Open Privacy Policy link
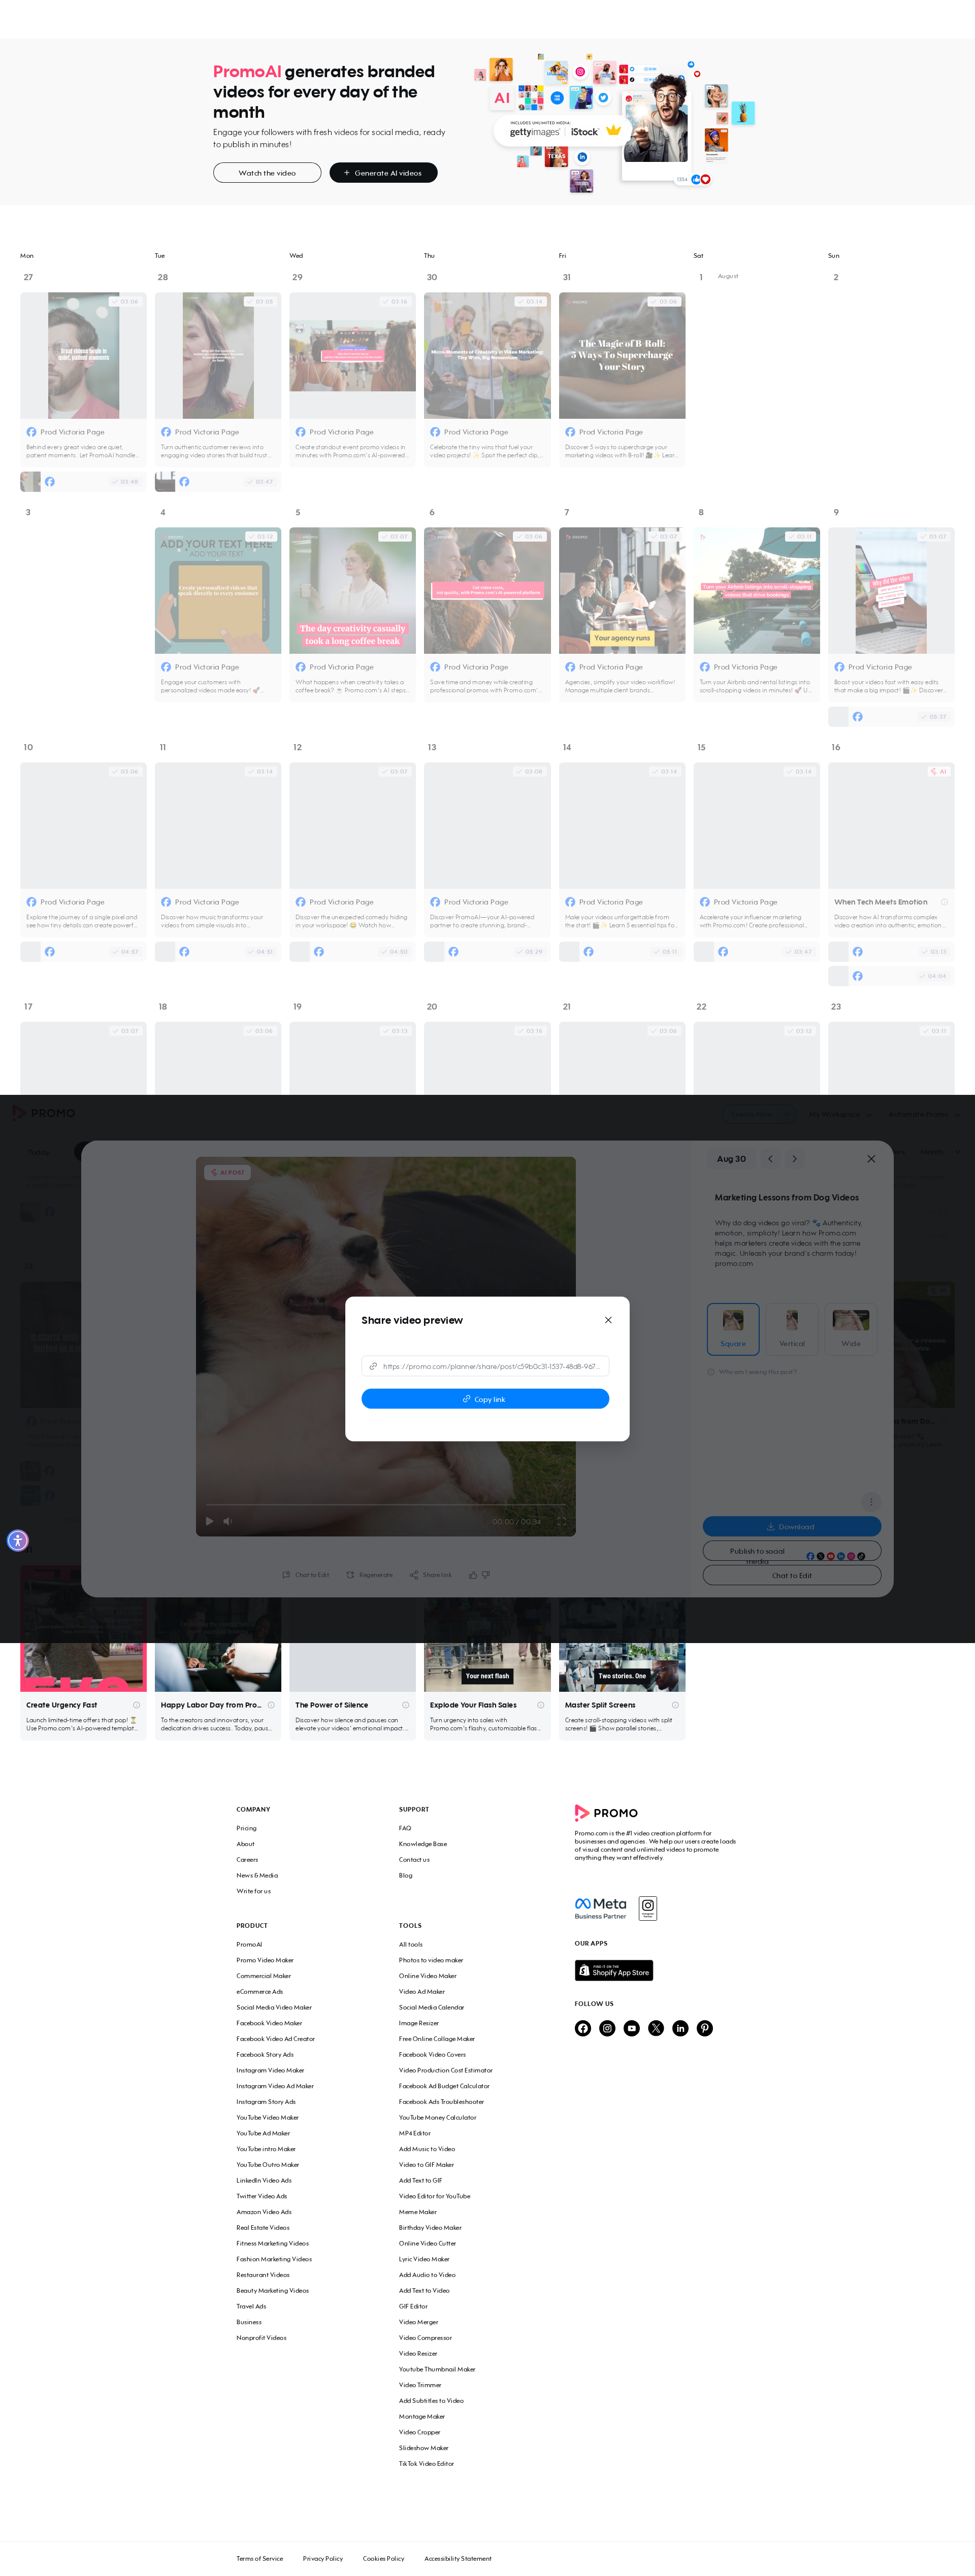The height and width of the screenshot is (2576, 975). pyautogui.click(x=323, y=2558)
